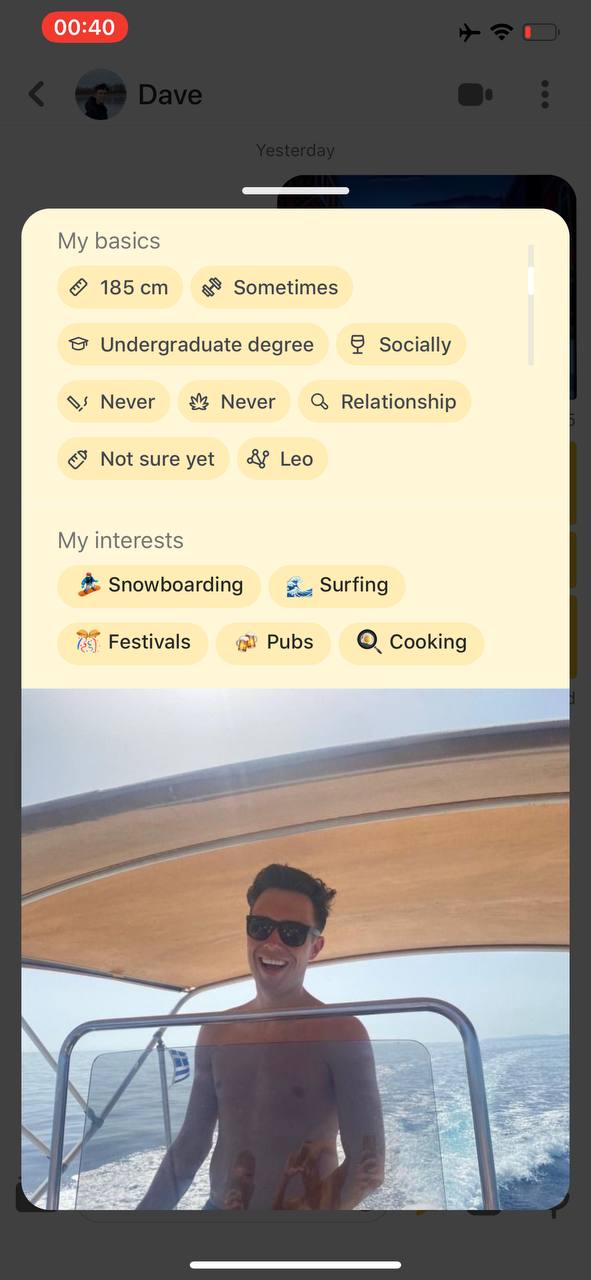The height and width of the screenshot is (1280, 591).
Task: Tap the Festivals interest chip
Action: 132,643
